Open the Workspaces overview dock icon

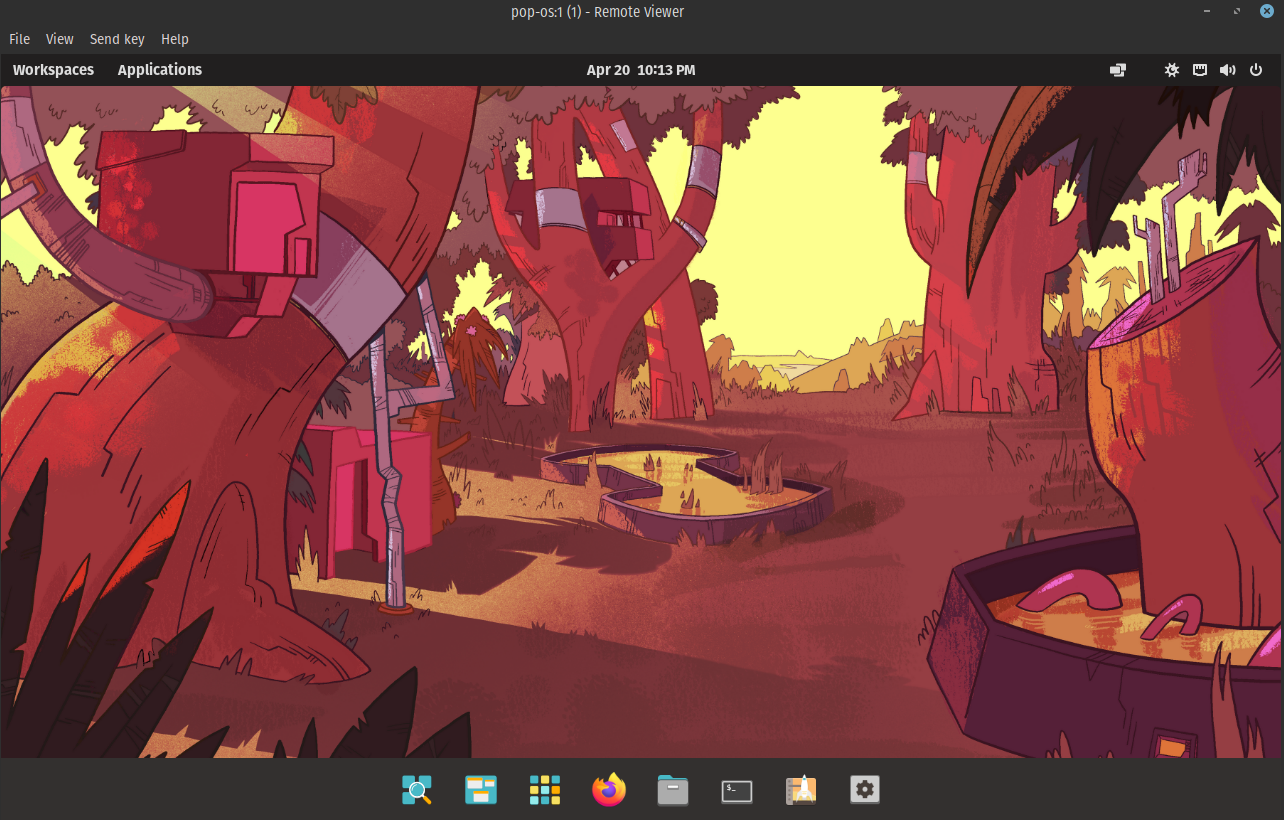(x=481, y=790)
